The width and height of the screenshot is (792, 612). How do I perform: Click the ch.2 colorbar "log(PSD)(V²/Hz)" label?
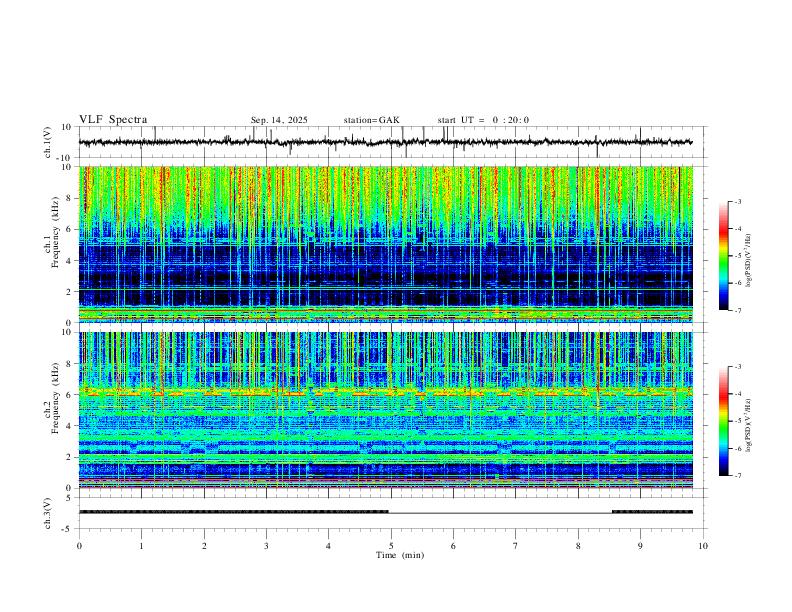pyautogui.click(x=749, y=425)
